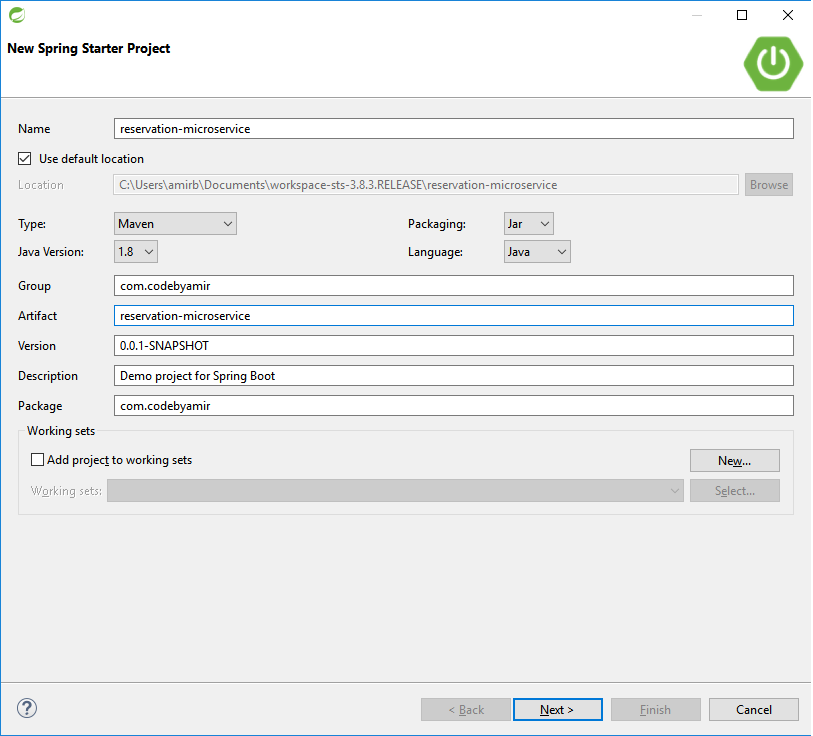The height and width of the screenshot is (736, 813).
Task: Click the Version field showing 0.0.1-SNAPSHOT
Action: [x=453, y=345]
